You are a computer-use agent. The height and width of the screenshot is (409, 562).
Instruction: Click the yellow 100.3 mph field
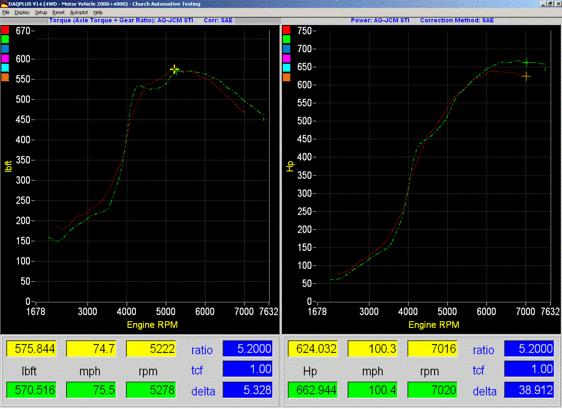point(373,349)
